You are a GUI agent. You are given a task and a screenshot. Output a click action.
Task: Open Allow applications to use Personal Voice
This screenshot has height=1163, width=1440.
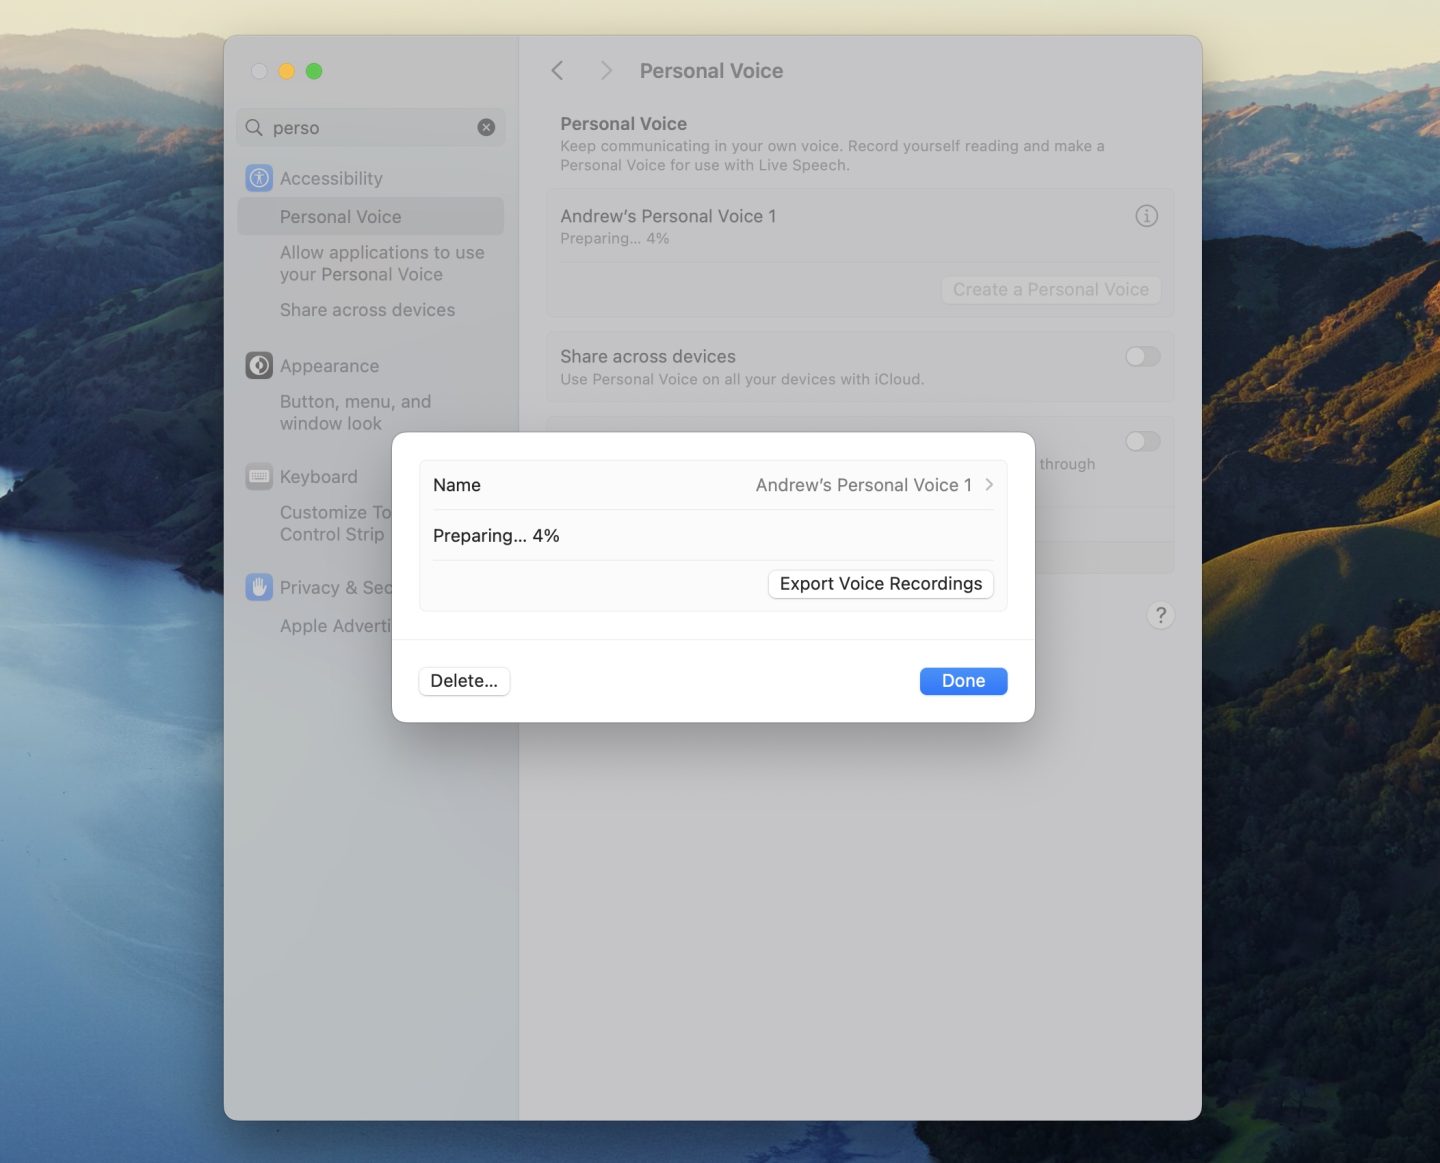click(381, 264)
